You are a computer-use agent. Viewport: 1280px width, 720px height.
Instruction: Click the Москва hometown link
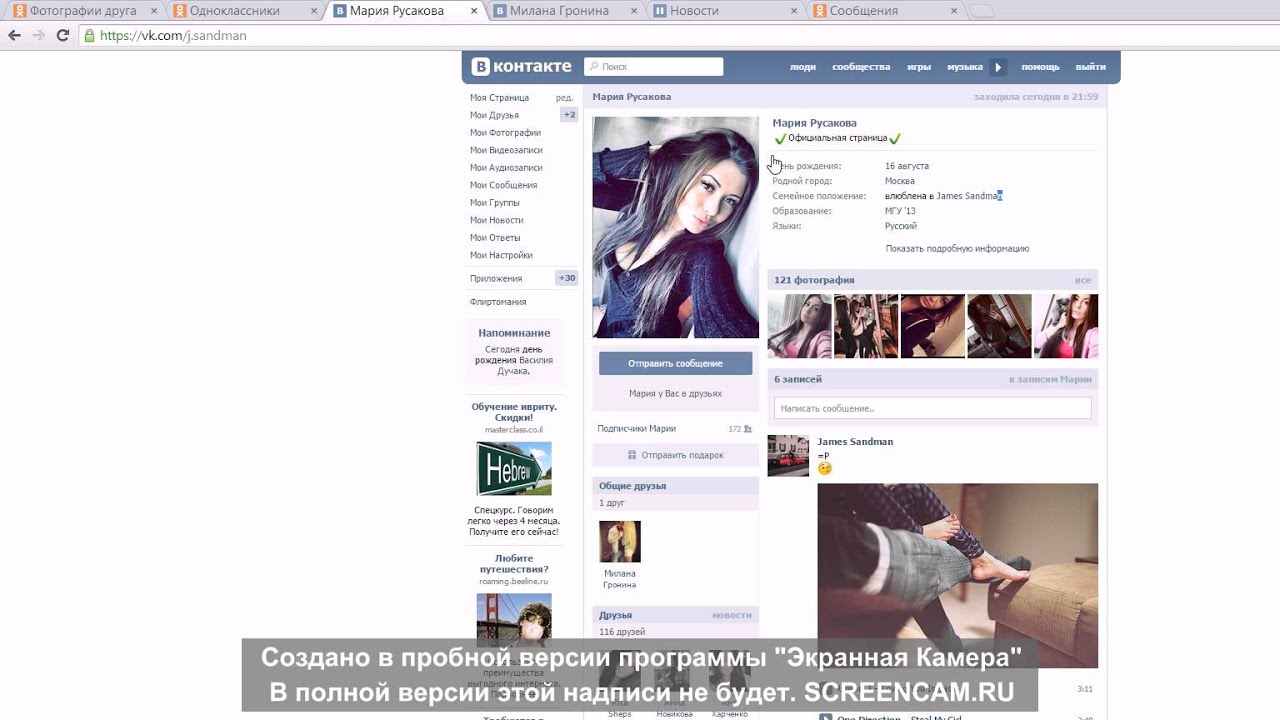(900, 181)
